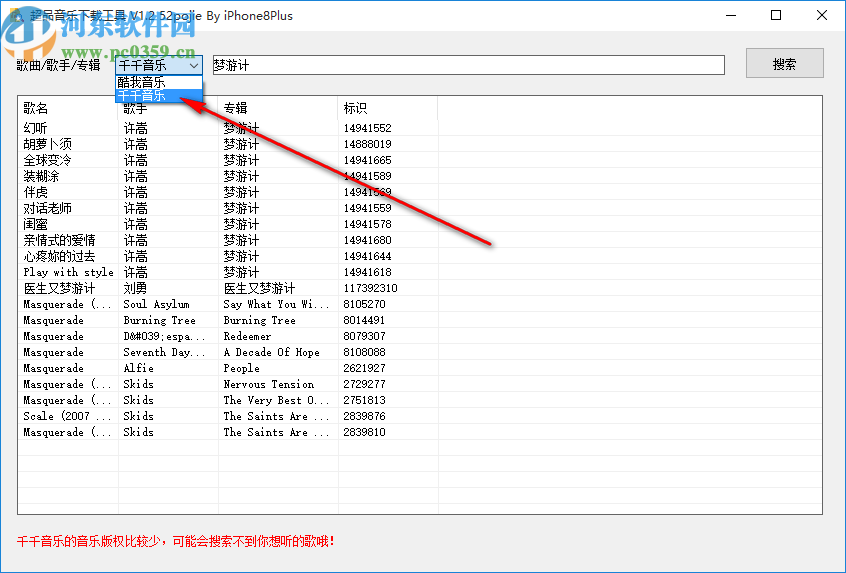Select the song 幻听
Viewport: 846px width, 573px height.
[35, 128]
